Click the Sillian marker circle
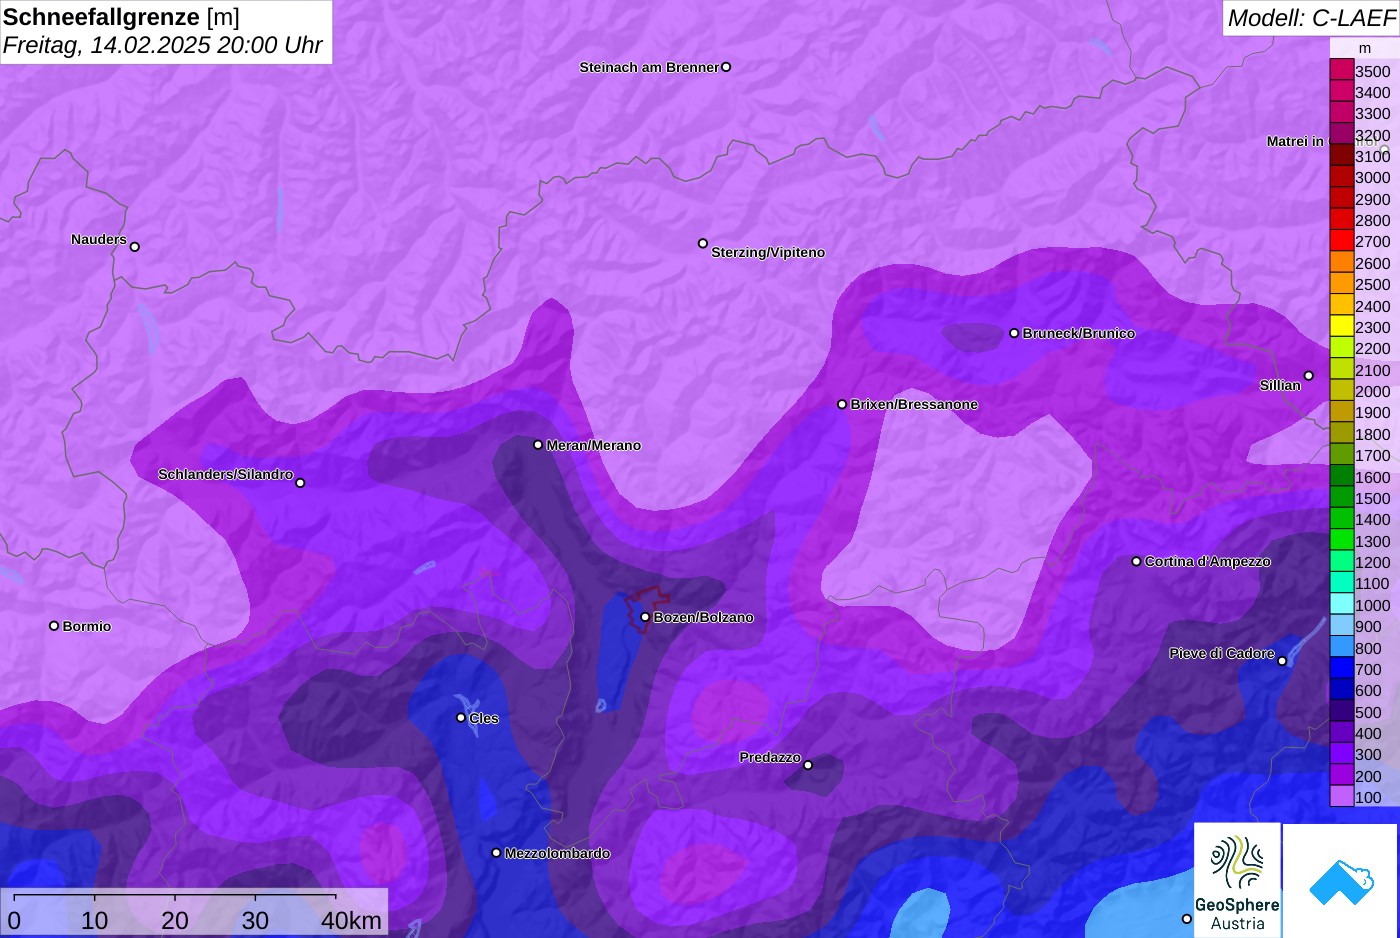Image resolution: width=1400 pixels, height=938 pixels. pos(1309,376)
